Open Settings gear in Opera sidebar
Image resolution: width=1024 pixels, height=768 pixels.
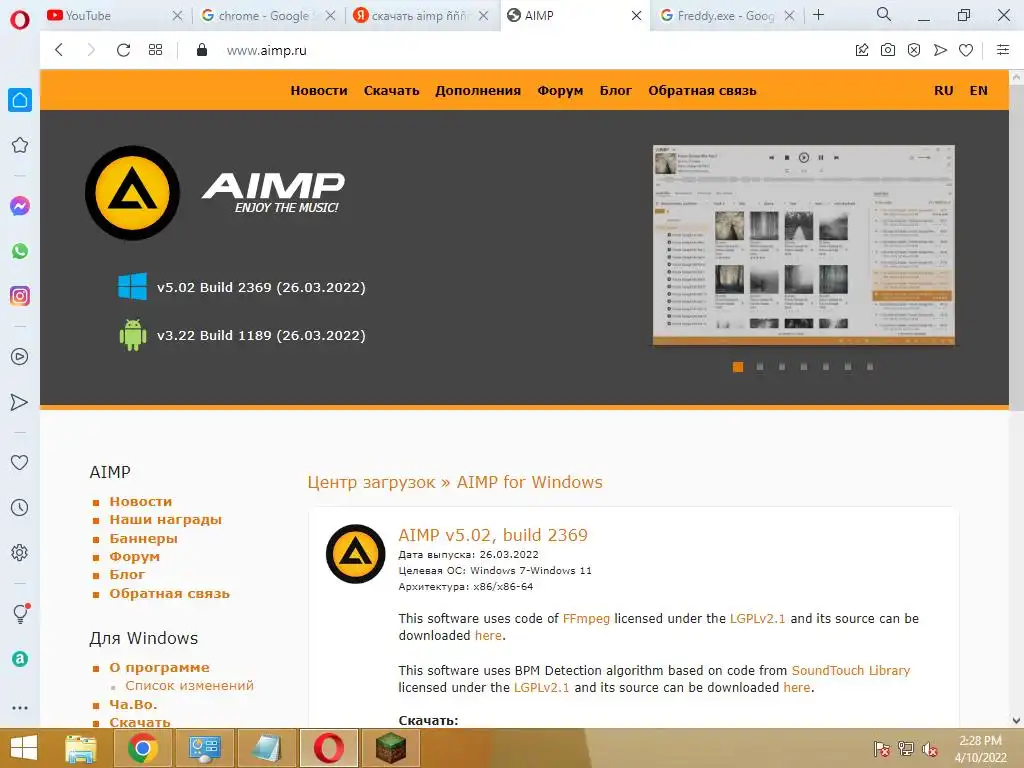[x=20, y=552]
